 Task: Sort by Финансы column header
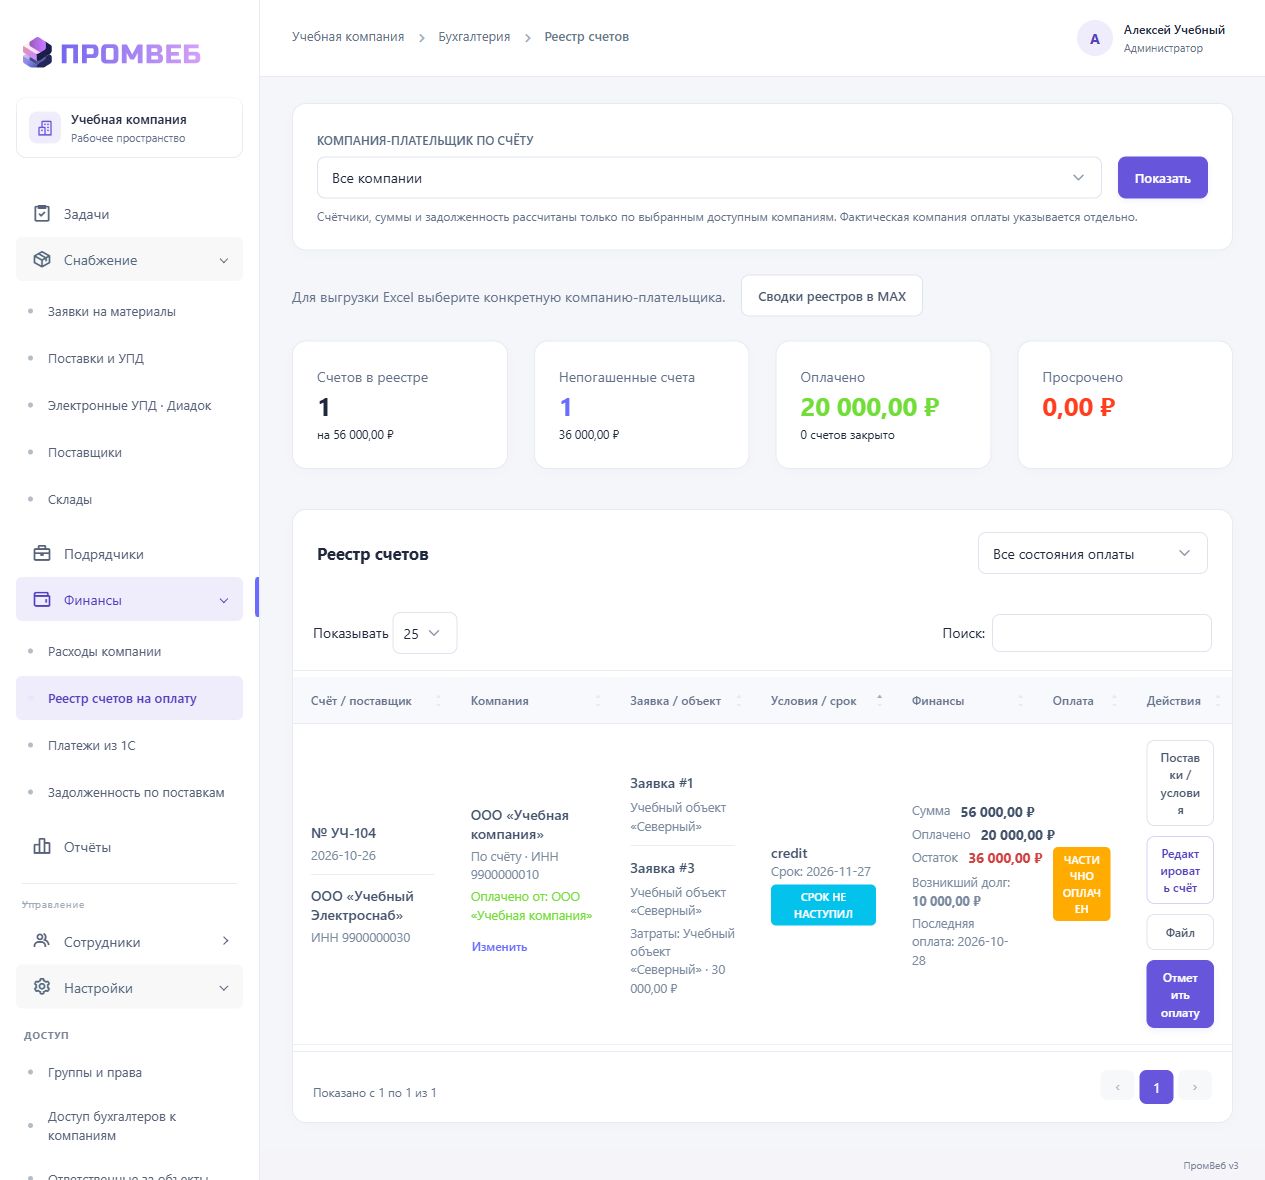[x=964, y=701]
